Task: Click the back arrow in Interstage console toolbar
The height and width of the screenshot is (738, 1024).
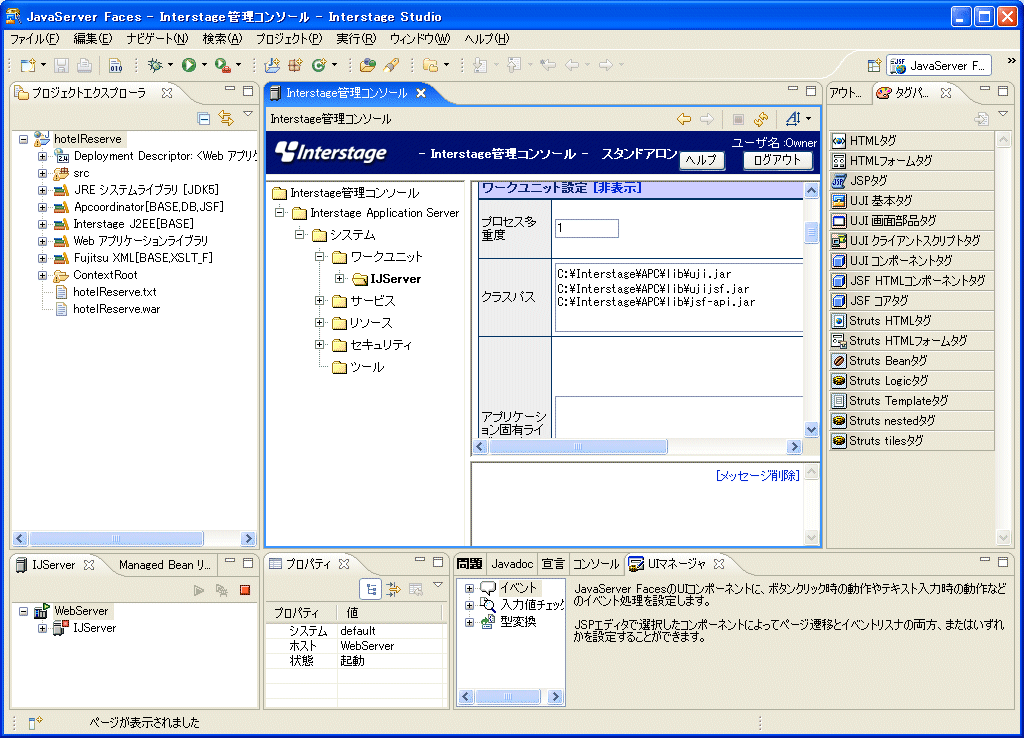Action: click(684, 119)
